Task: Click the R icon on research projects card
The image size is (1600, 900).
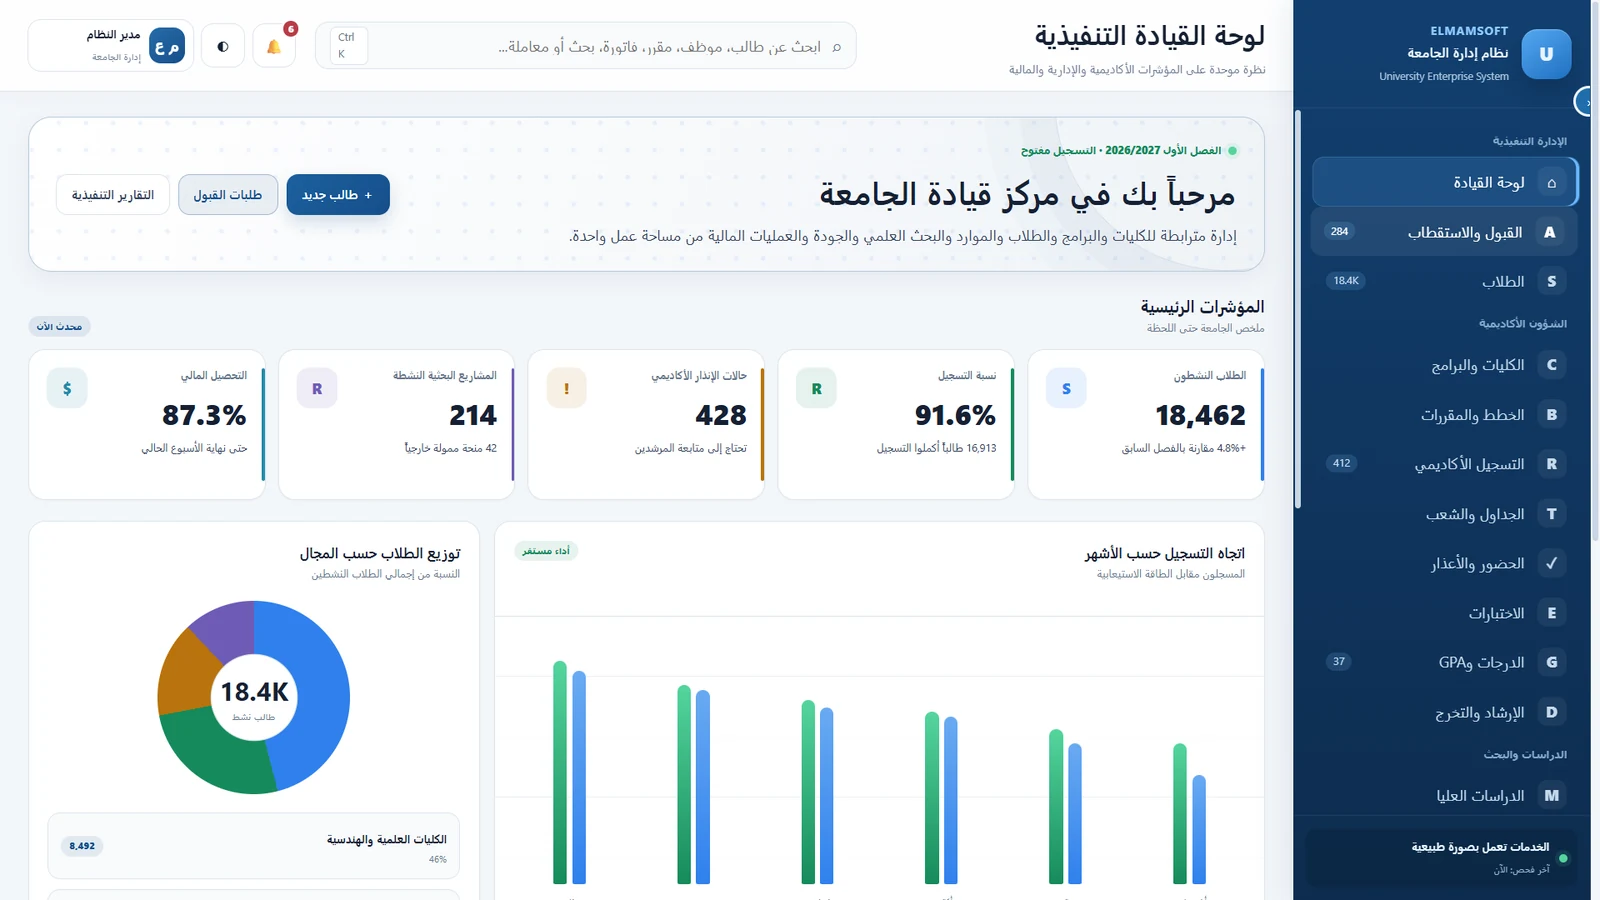Action: [317, 388]
